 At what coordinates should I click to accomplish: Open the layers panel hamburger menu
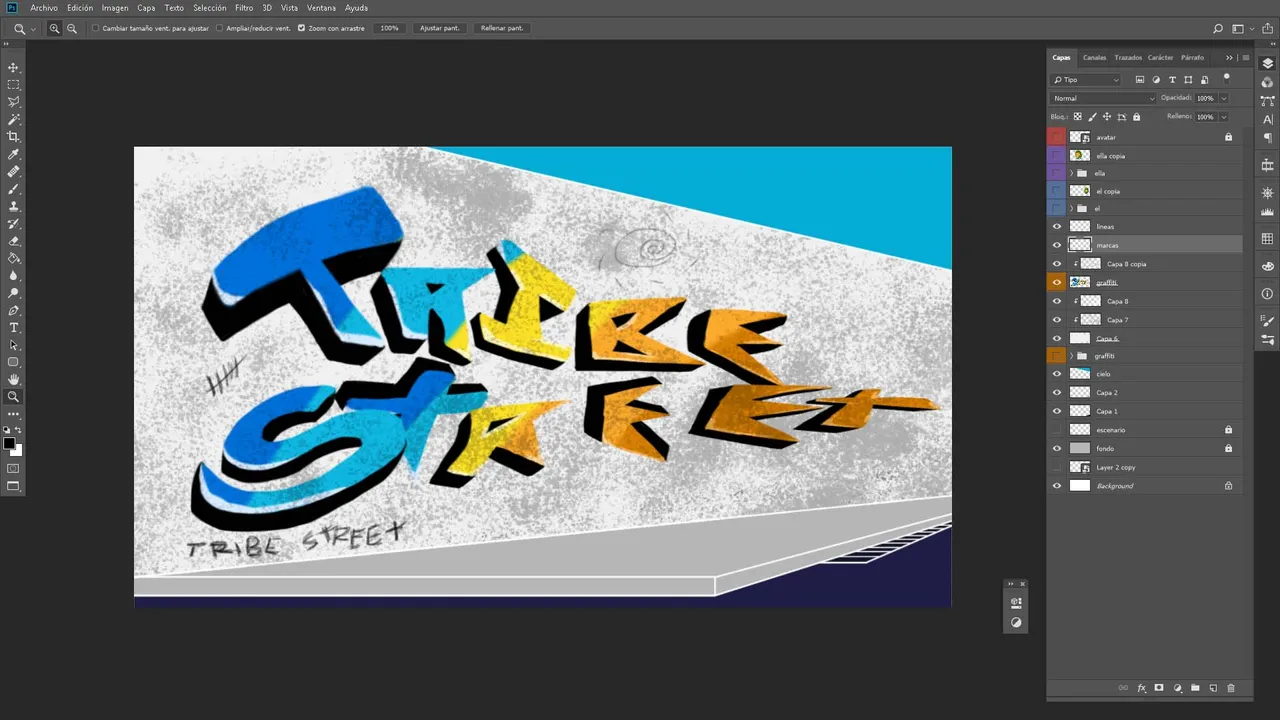pos(1246,58)
